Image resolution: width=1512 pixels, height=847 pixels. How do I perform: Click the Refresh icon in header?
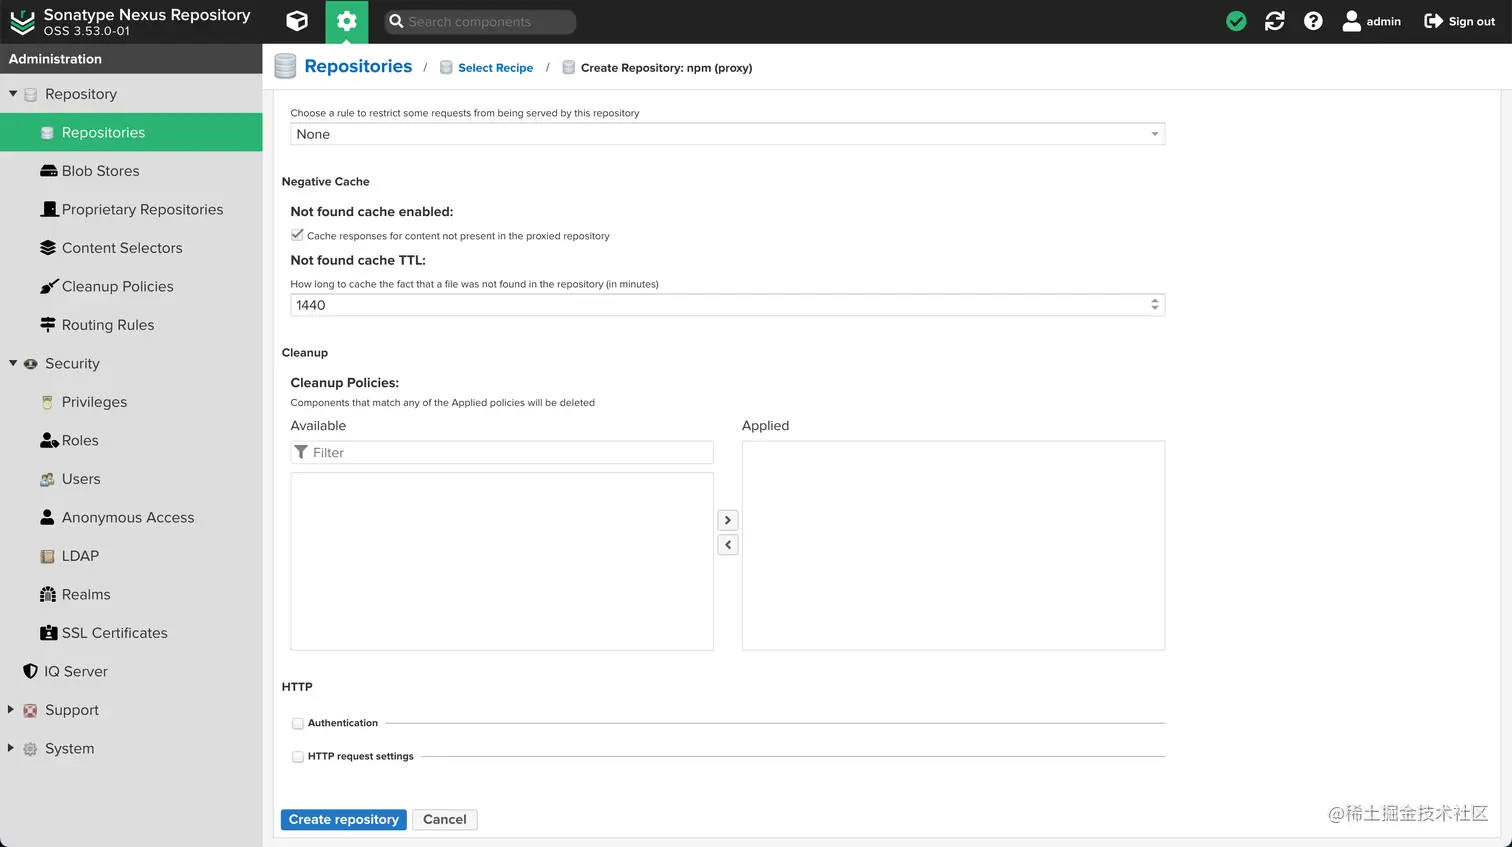pyautogui.click(x=1274, y=21)
